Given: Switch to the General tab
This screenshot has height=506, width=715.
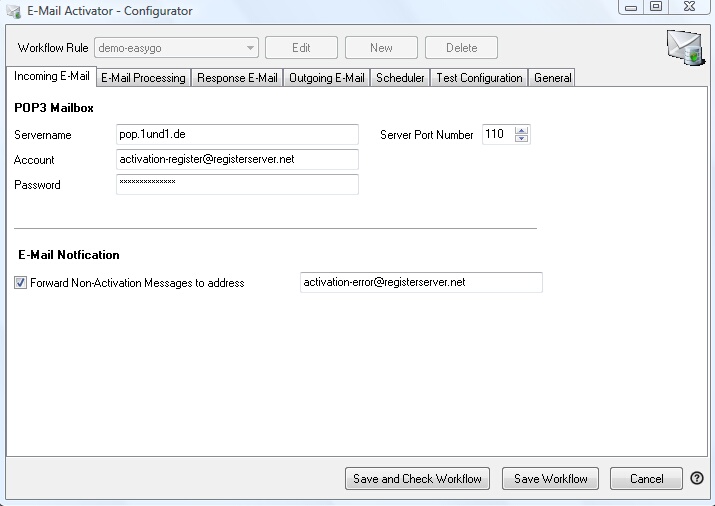Looking at the screenshot, I should pyautogui.click(x=552, y=78).
